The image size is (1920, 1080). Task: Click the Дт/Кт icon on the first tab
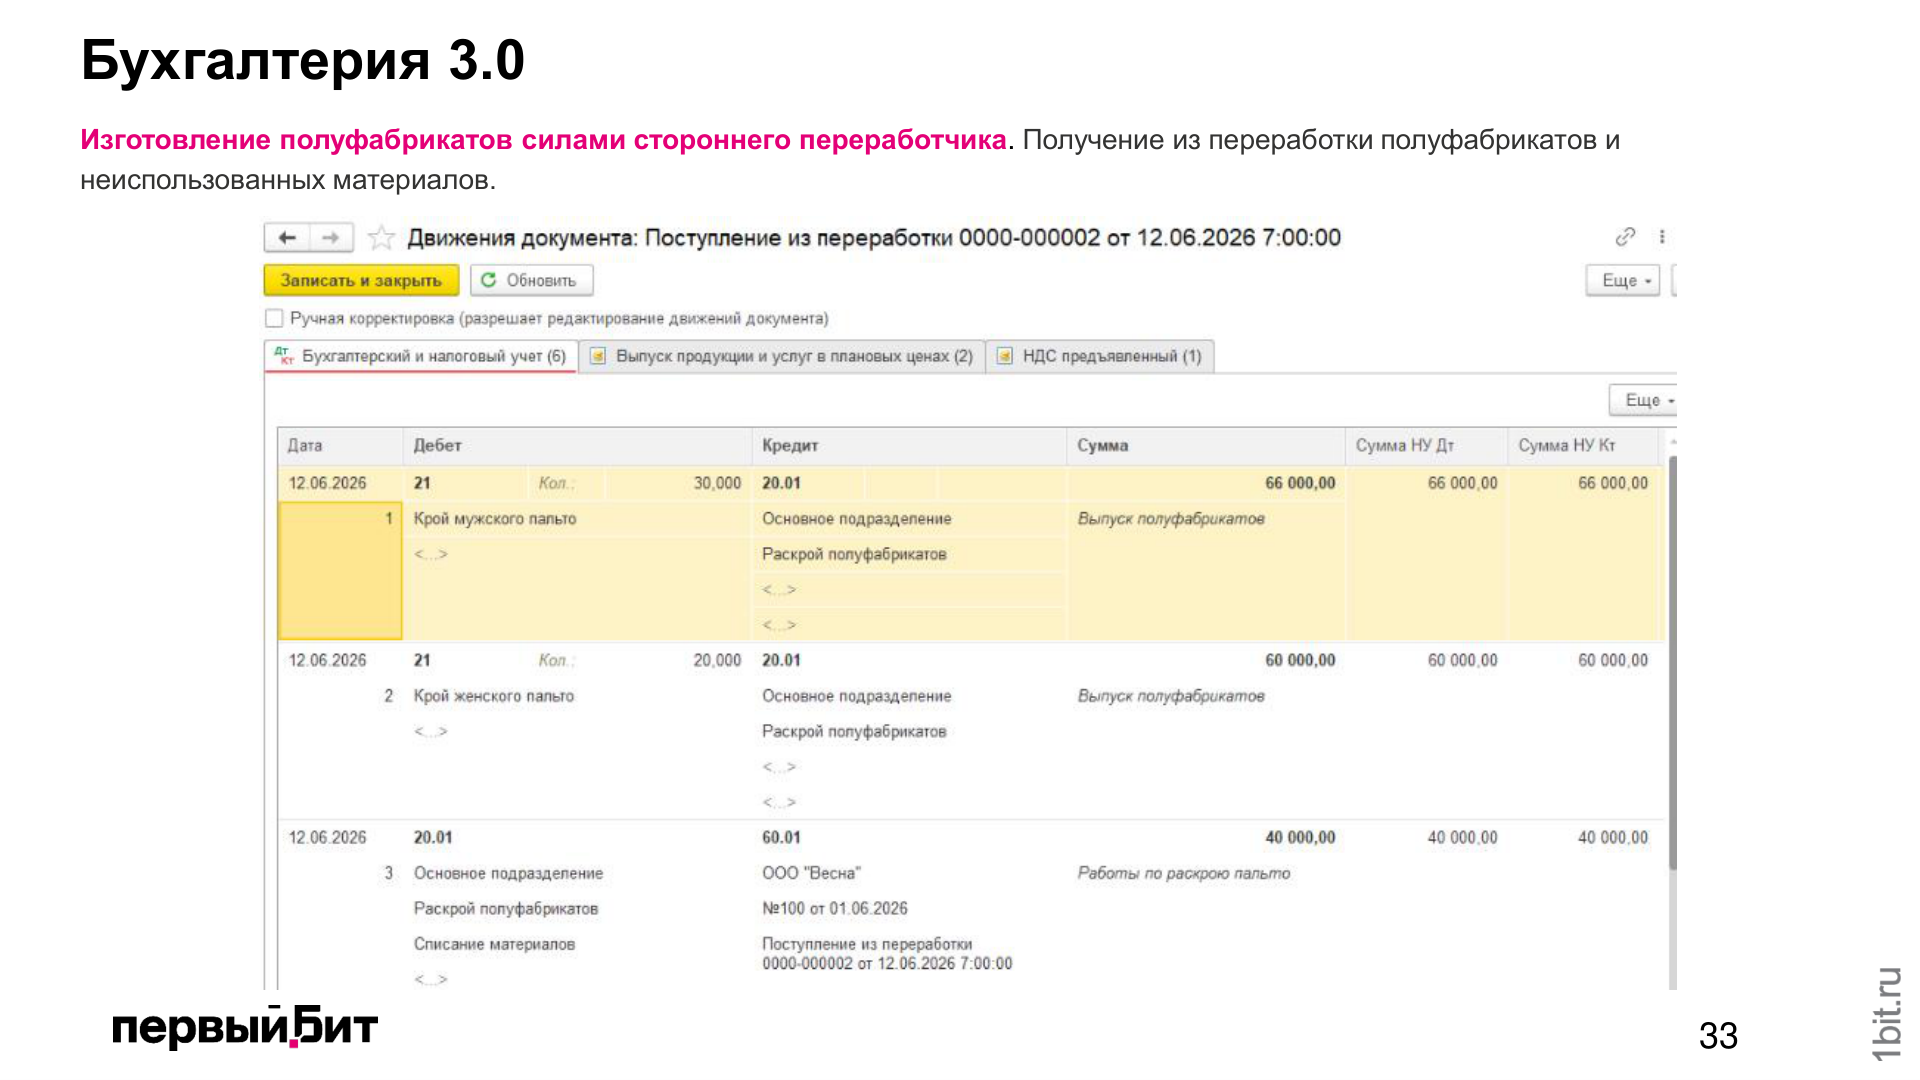[x=284, y=356]
